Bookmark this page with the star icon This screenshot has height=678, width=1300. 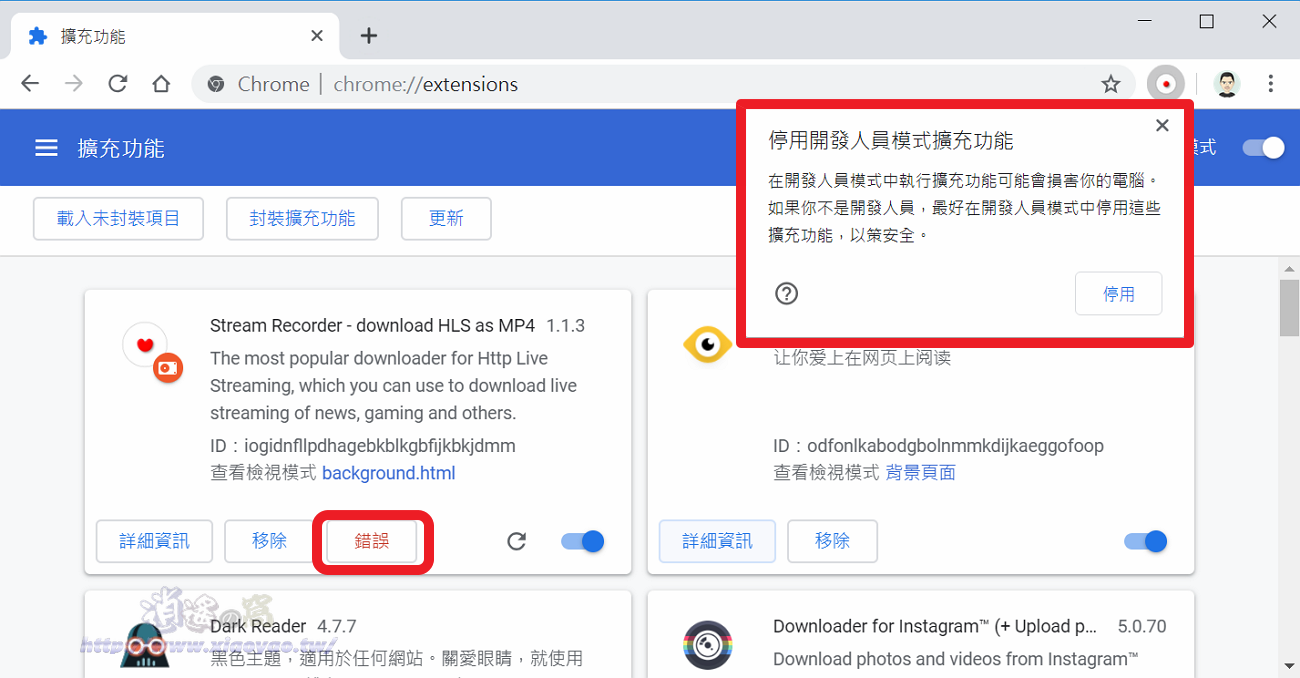(x=1111, y=84)
